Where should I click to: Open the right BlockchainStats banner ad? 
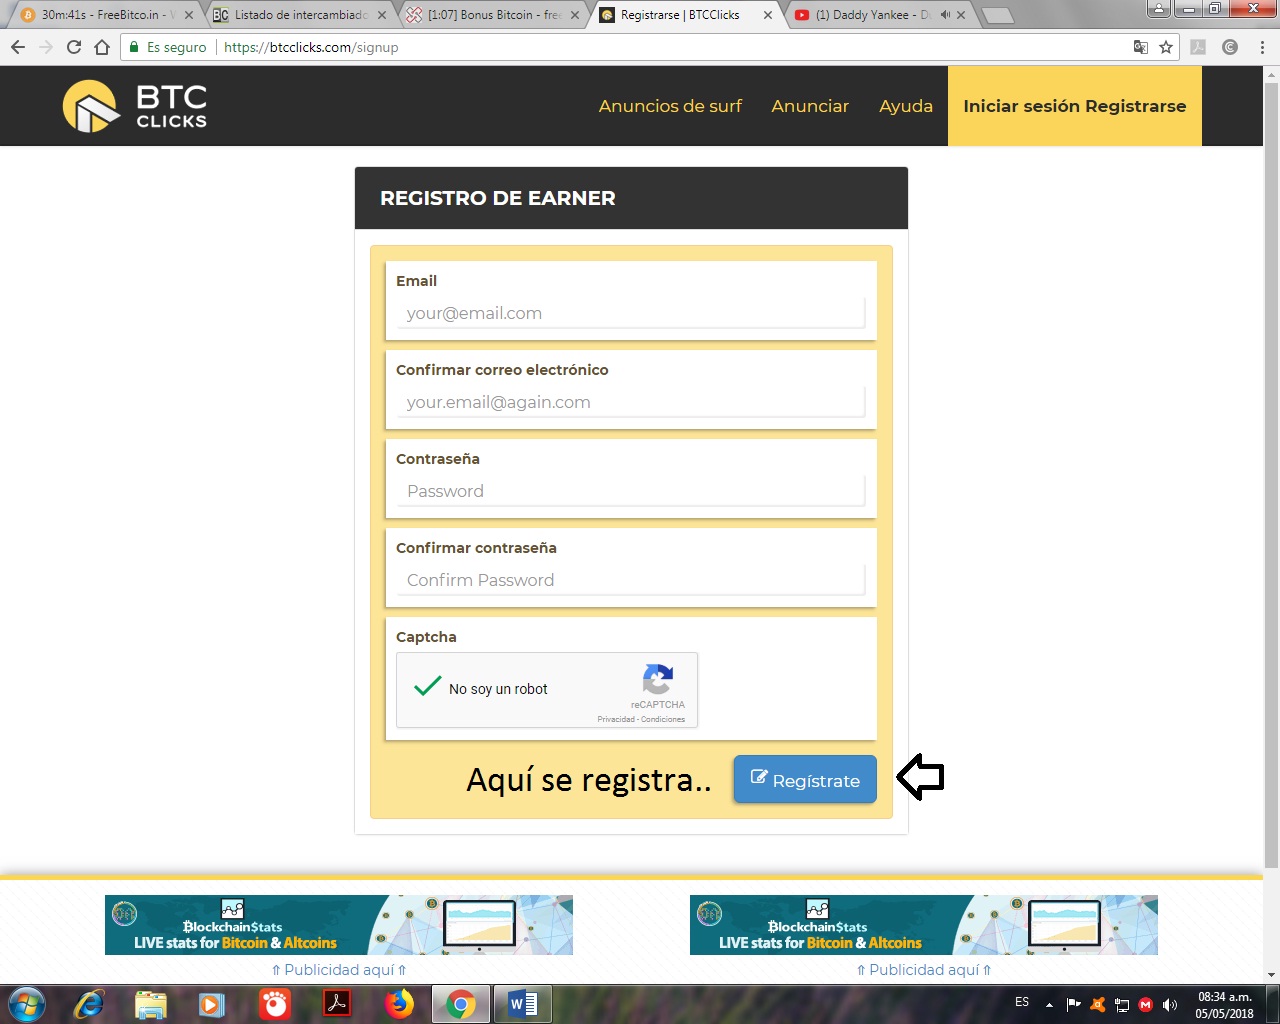point(924,925)
